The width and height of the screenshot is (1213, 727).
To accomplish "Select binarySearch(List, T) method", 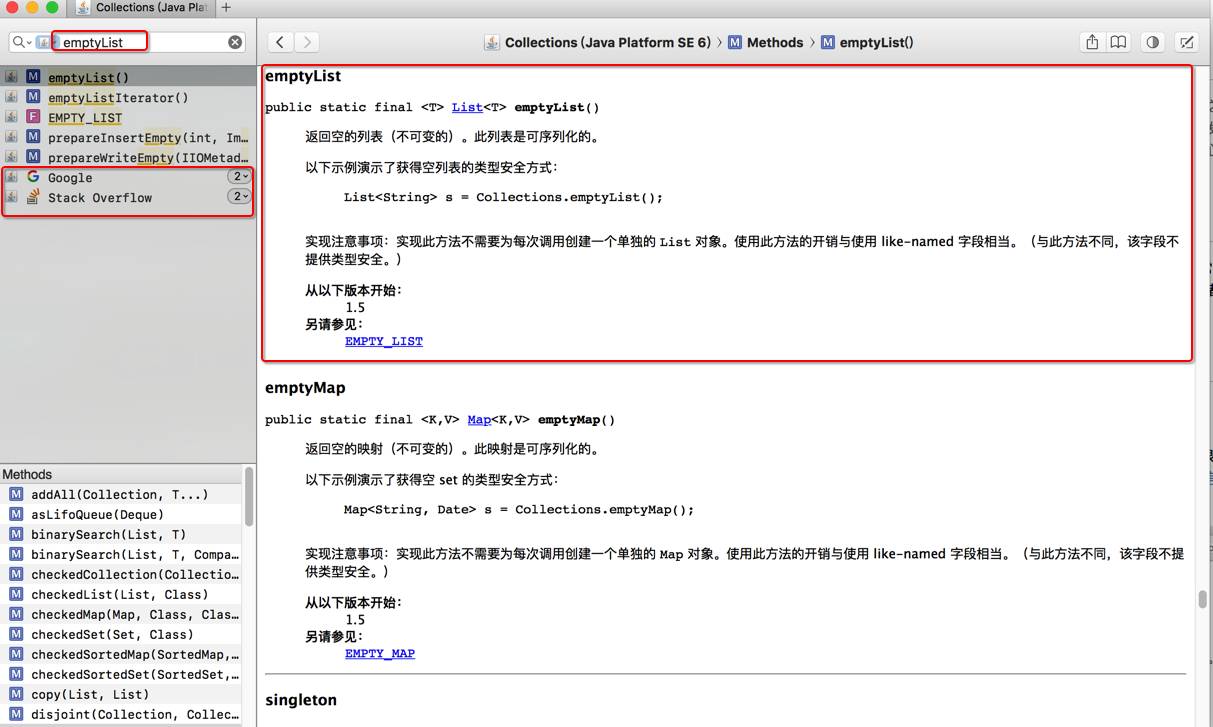I will tap(120, 534).
